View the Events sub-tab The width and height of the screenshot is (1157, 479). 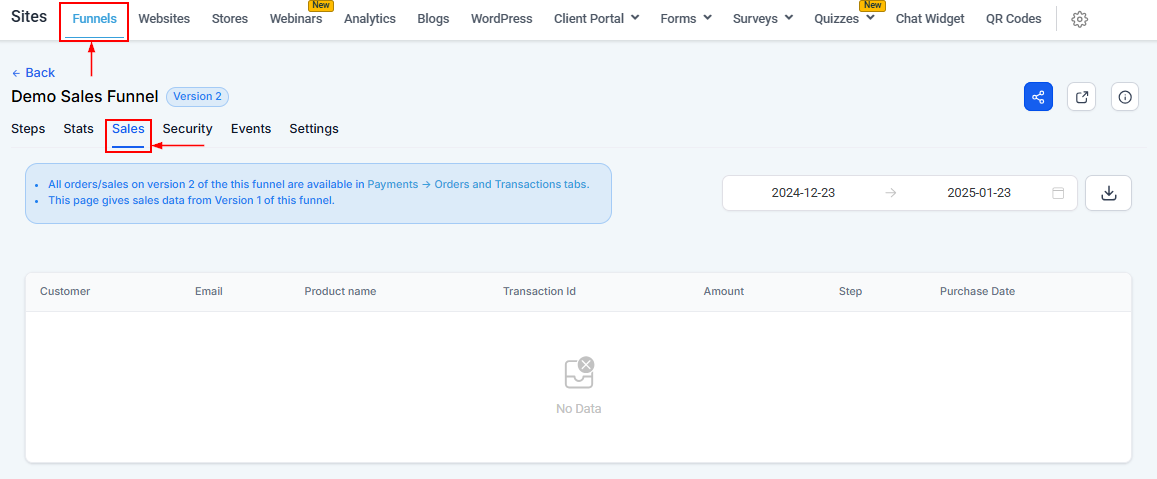pos(251,128)
